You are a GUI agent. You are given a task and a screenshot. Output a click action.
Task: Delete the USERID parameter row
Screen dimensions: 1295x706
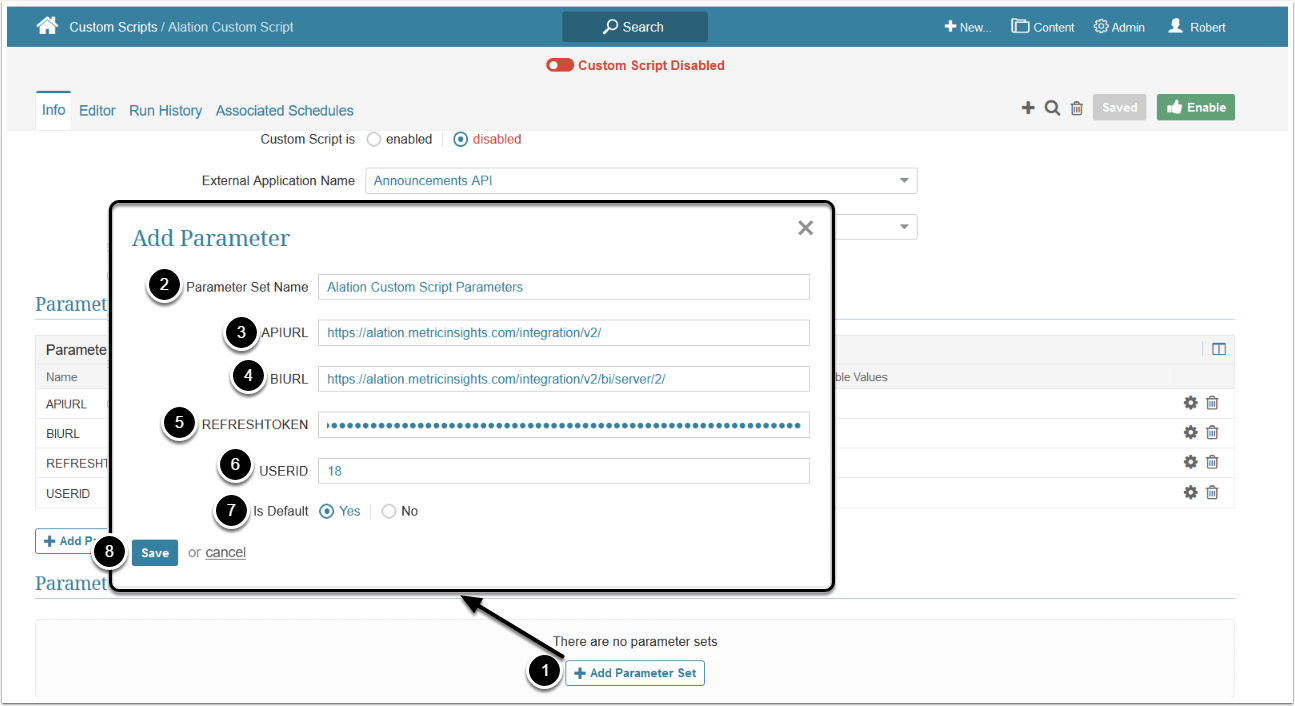tap(1212, 492)
